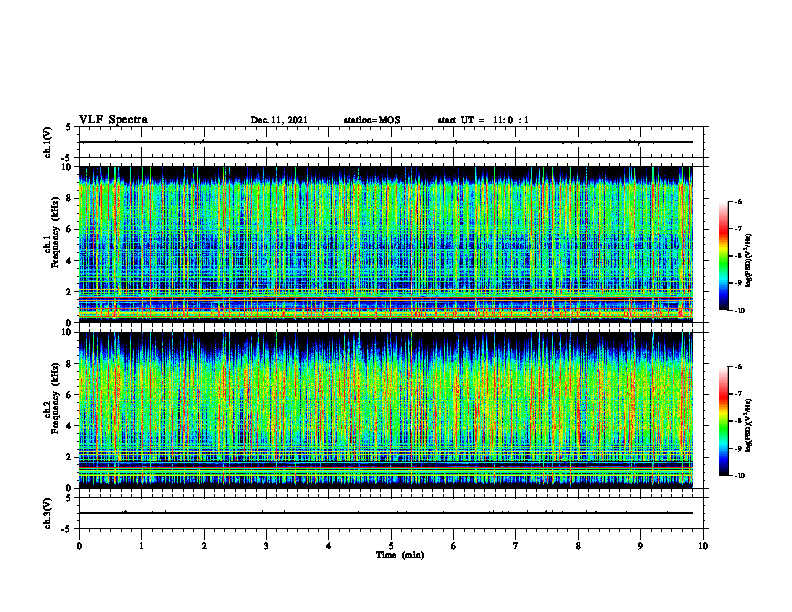792x612 pixels.
Task: Click inside the ch.1 spectrogram panel
Action: pyautogui.click(x=386, y=244)
